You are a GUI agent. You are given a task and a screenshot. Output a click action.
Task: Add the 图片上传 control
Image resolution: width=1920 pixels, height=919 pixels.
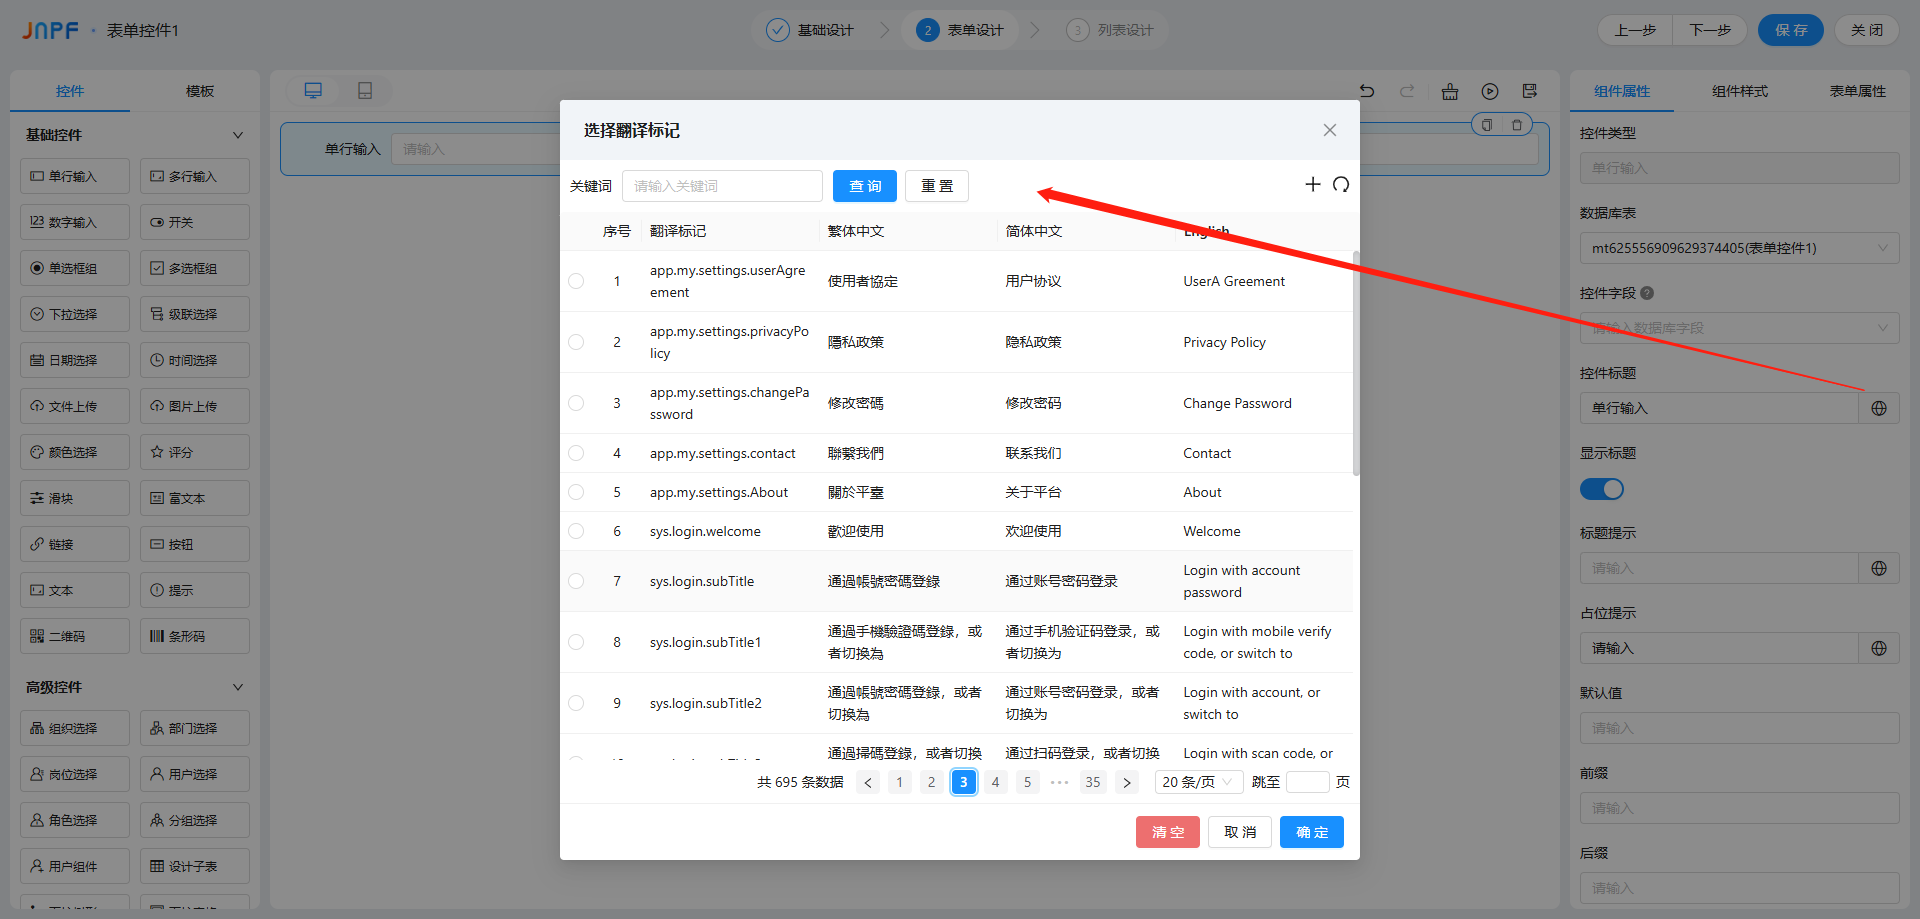pyautogui.click(x=195, y=406)
